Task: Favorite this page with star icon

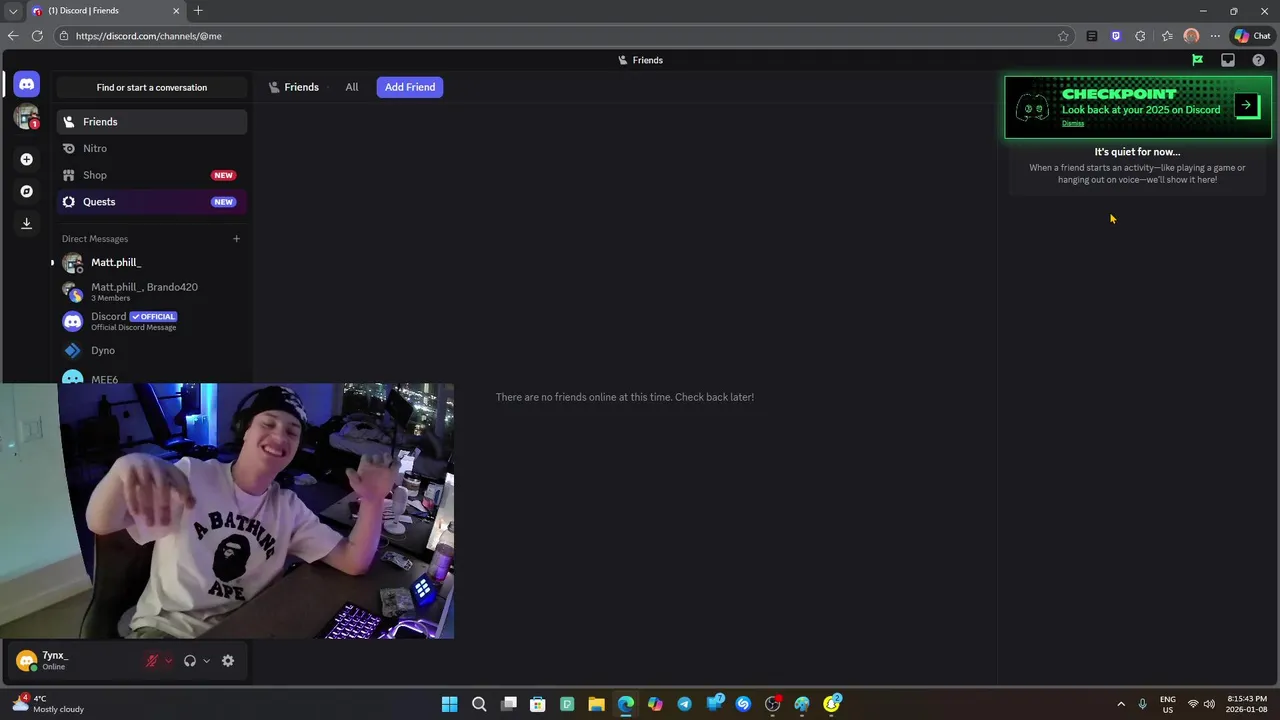Action: click(1063, 36)
